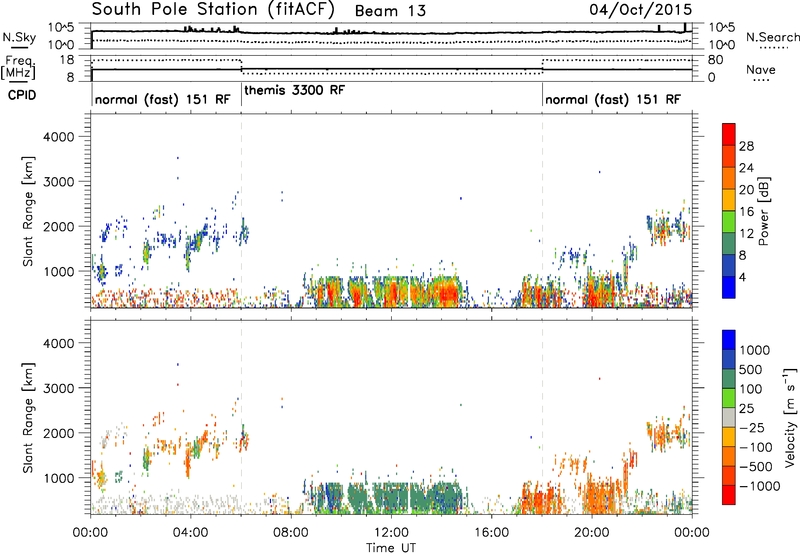The image size is (800, 554).
Task: Click the 'Power [dB]' colorbar title
Action: click(763, 211)
